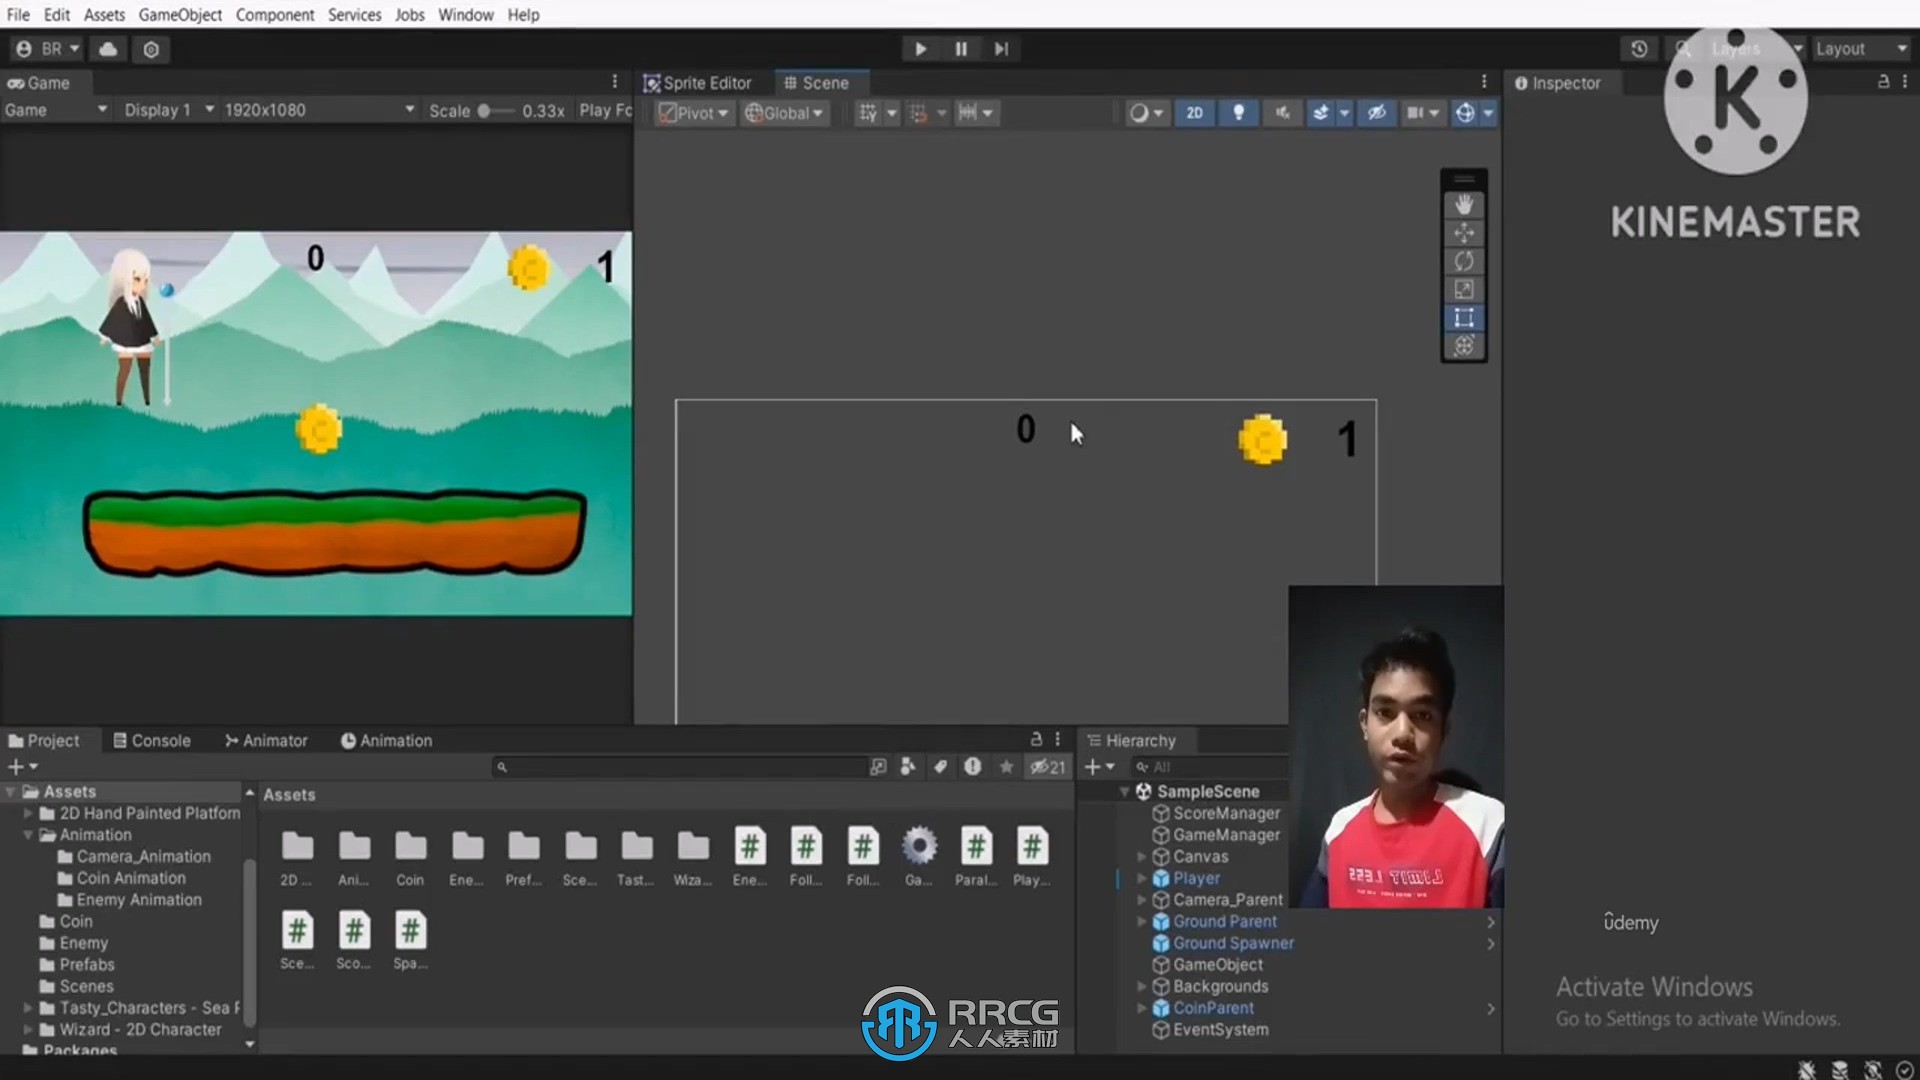Click GameManager in the Hierarchy
This screenshot has width=1920, height=1080.
click(1224, 835)
